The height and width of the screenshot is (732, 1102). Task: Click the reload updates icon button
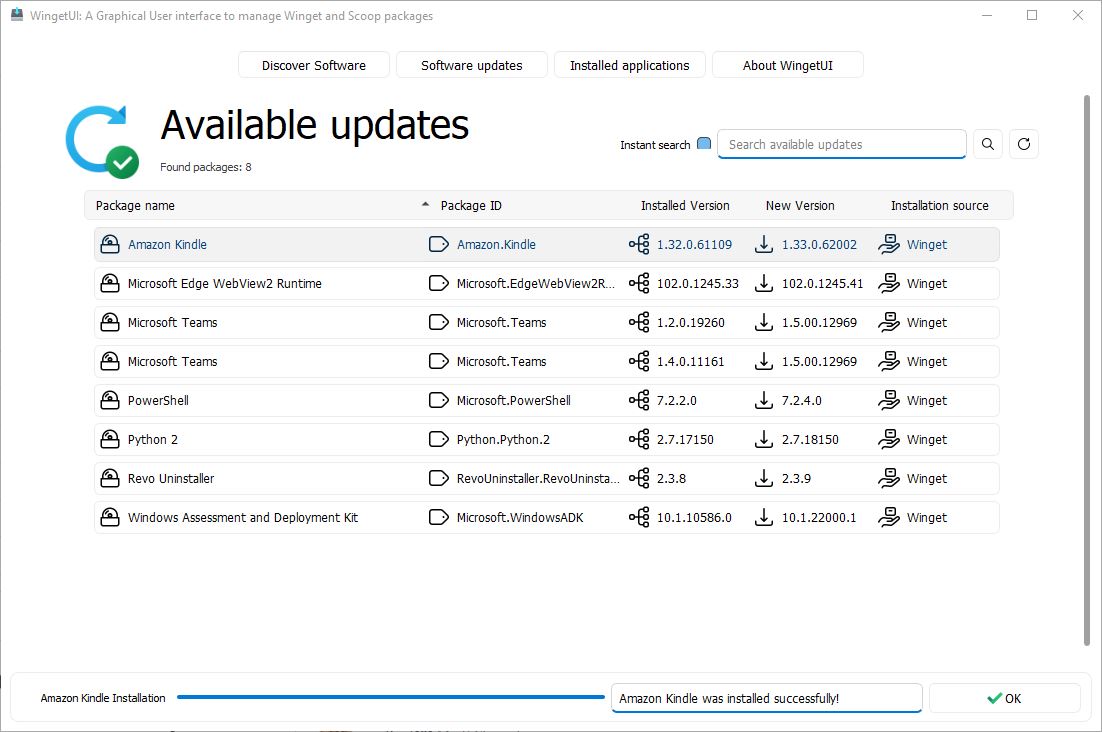[x=1024, y=144]
